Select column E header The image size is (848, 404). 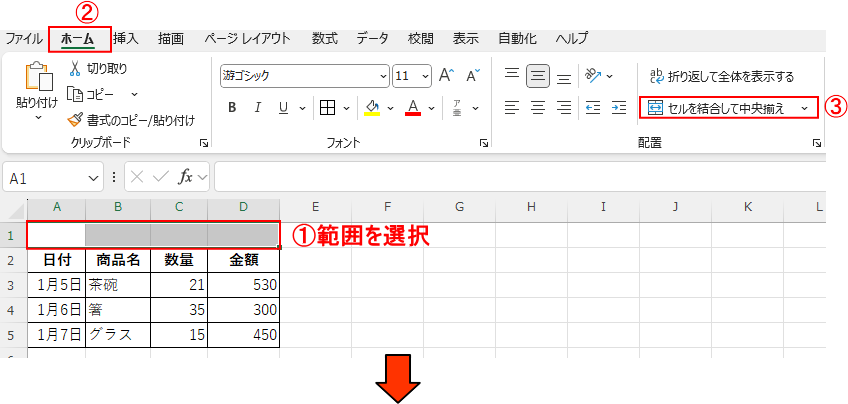(316, 206)
